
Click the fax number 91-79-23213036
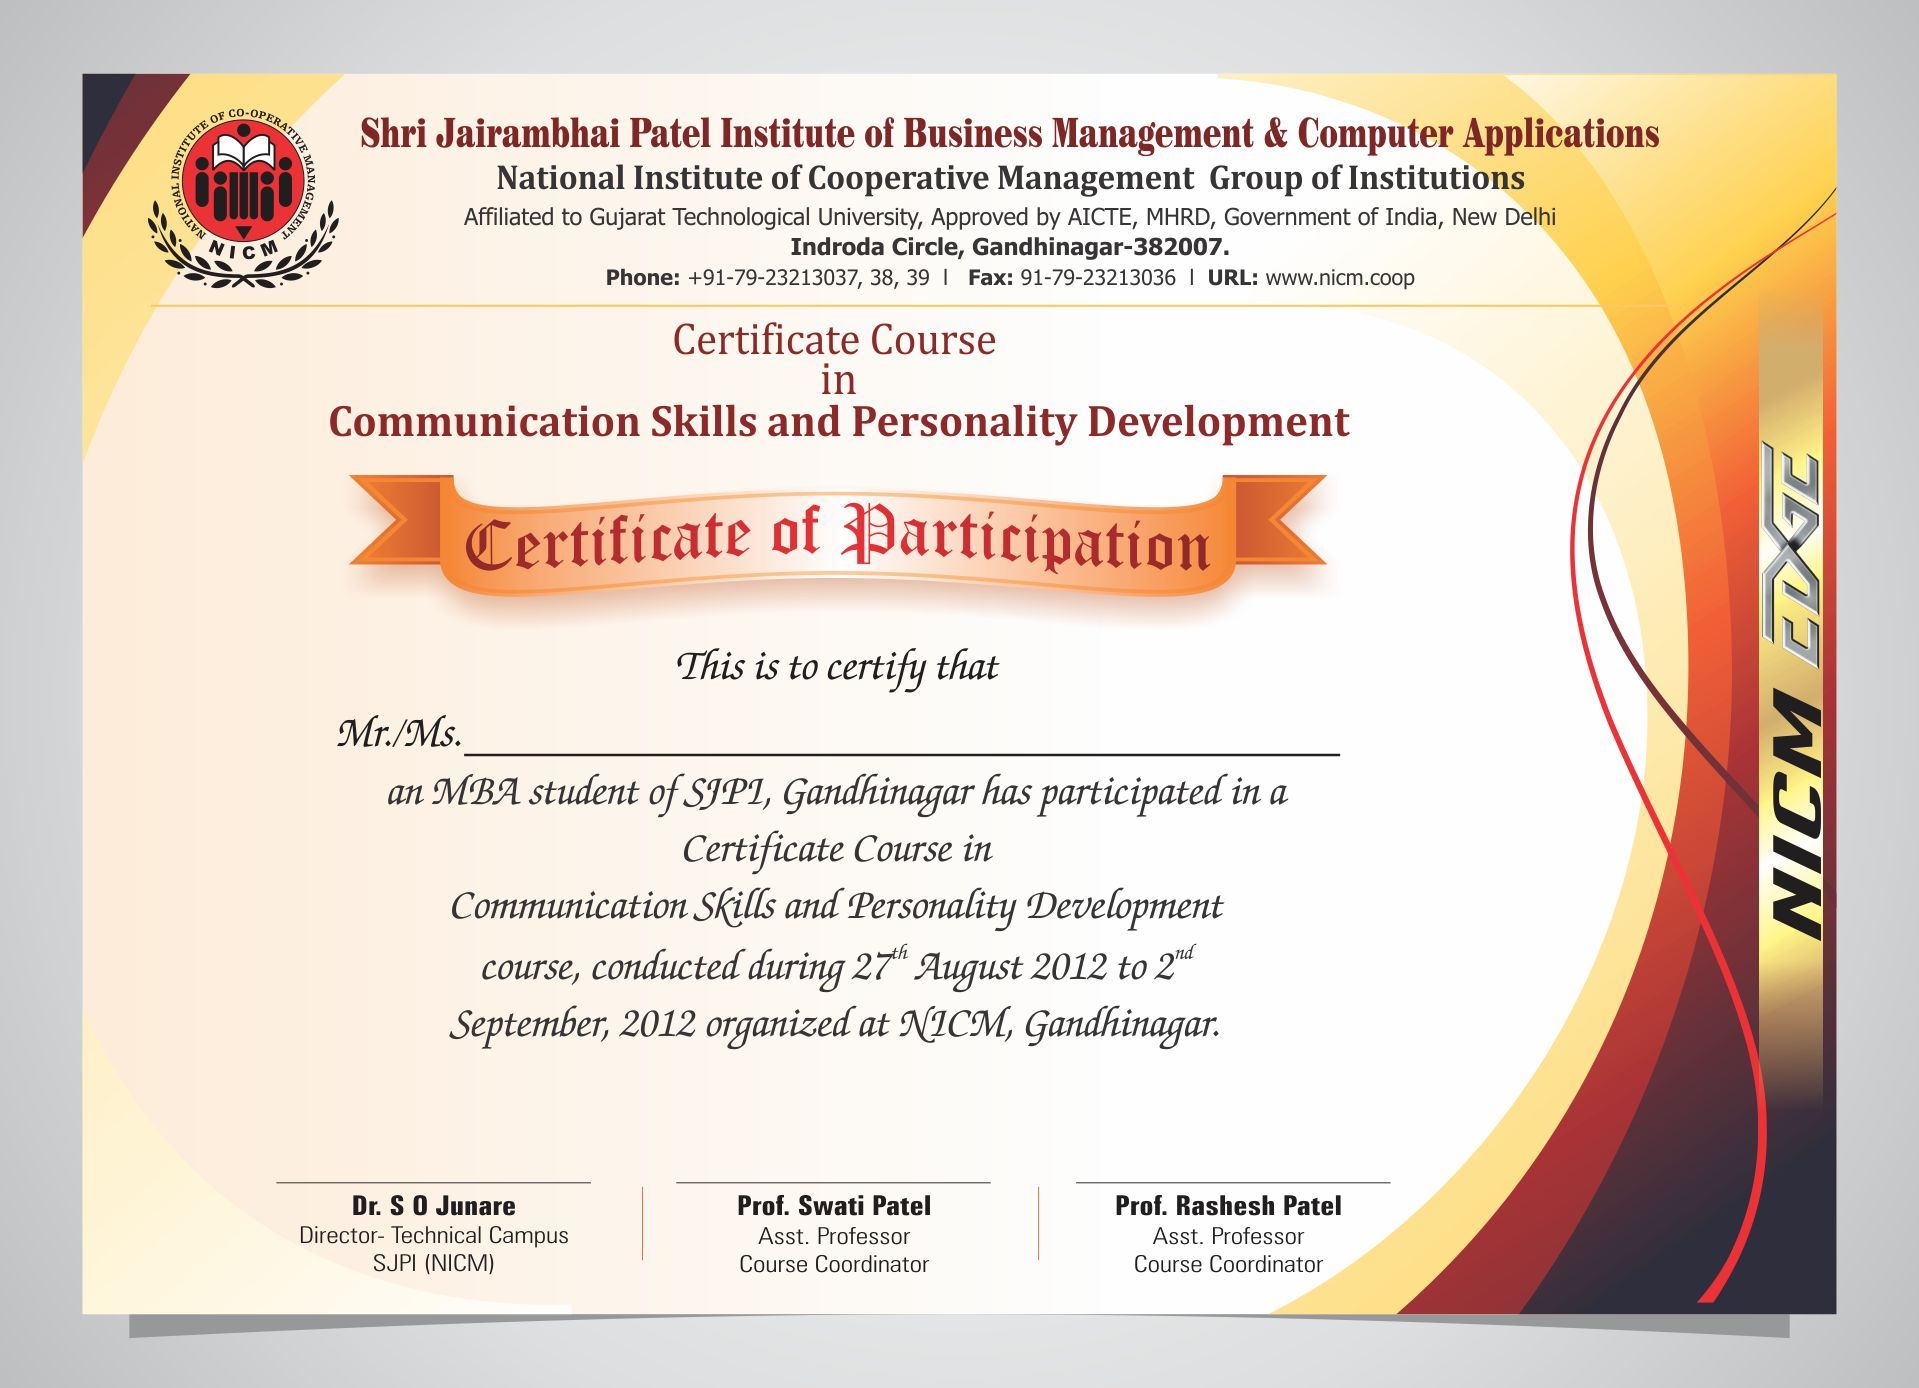(1098, 278)
